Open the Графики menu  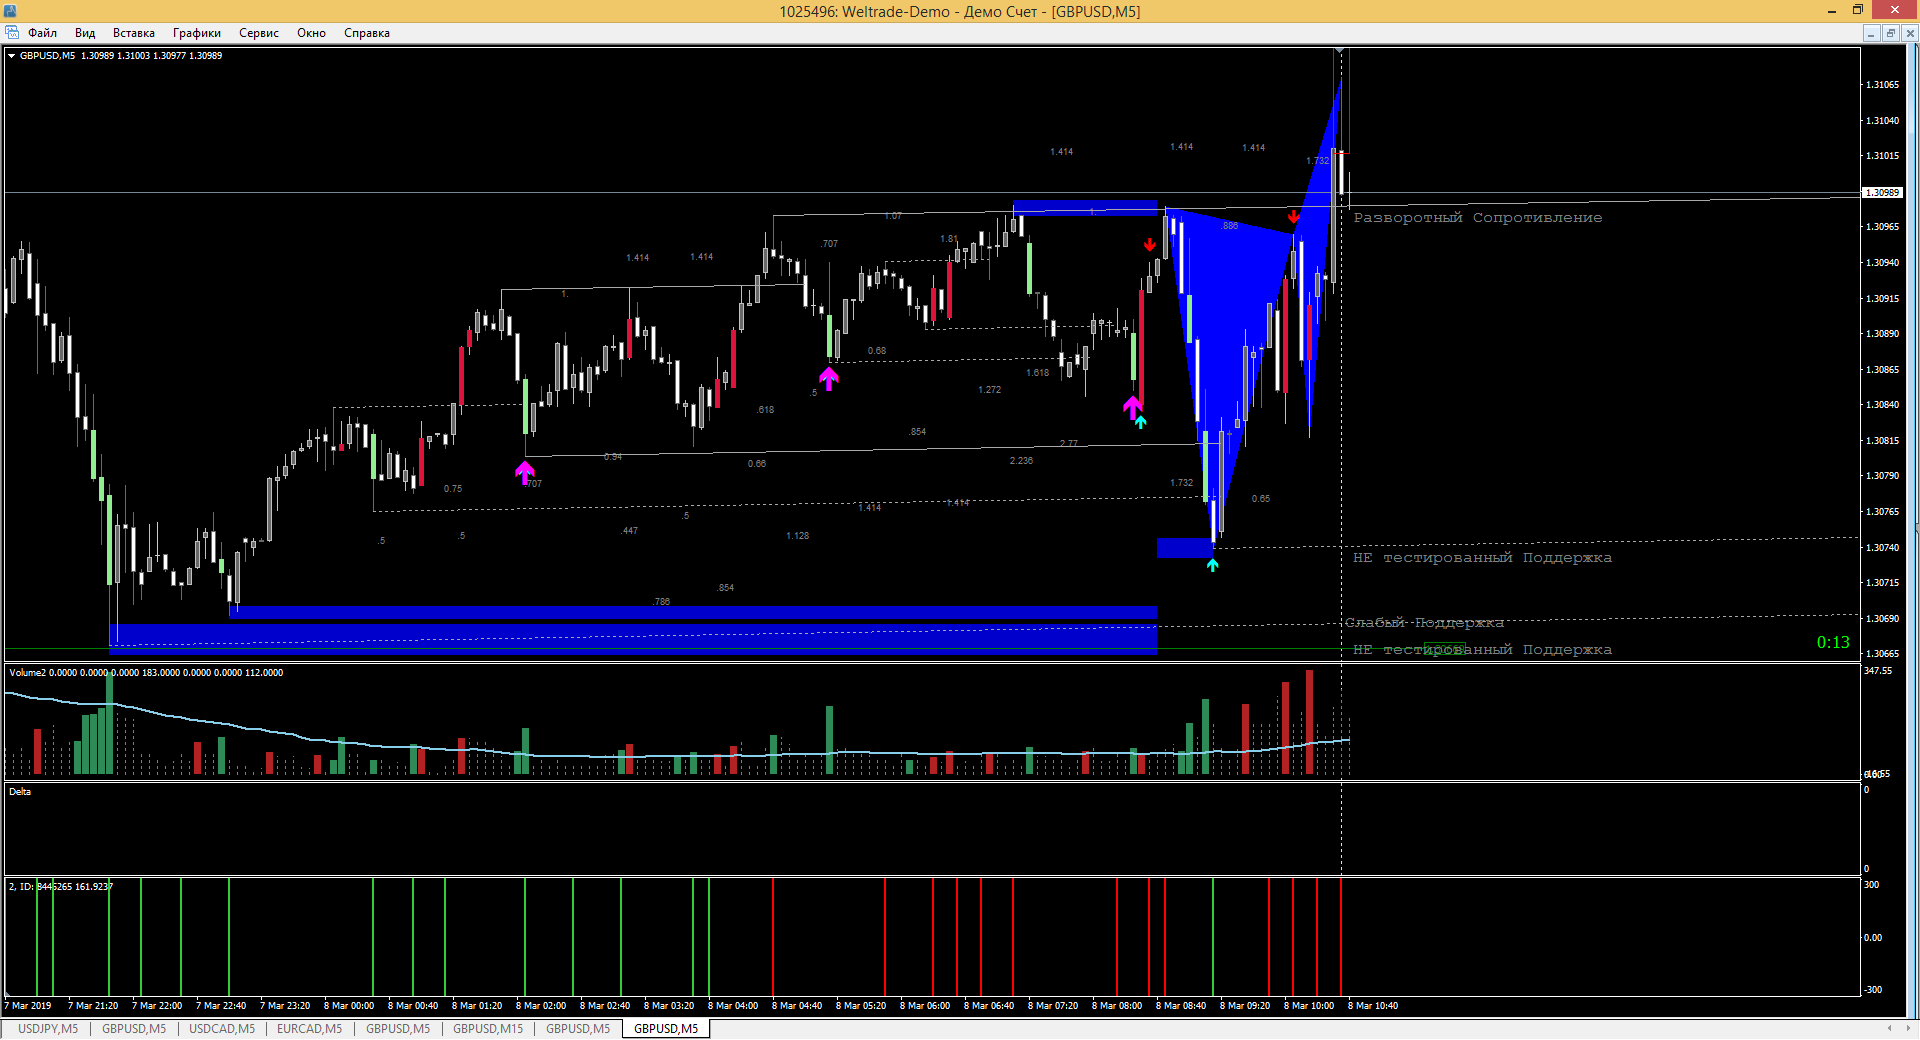[x=197, y=33]
